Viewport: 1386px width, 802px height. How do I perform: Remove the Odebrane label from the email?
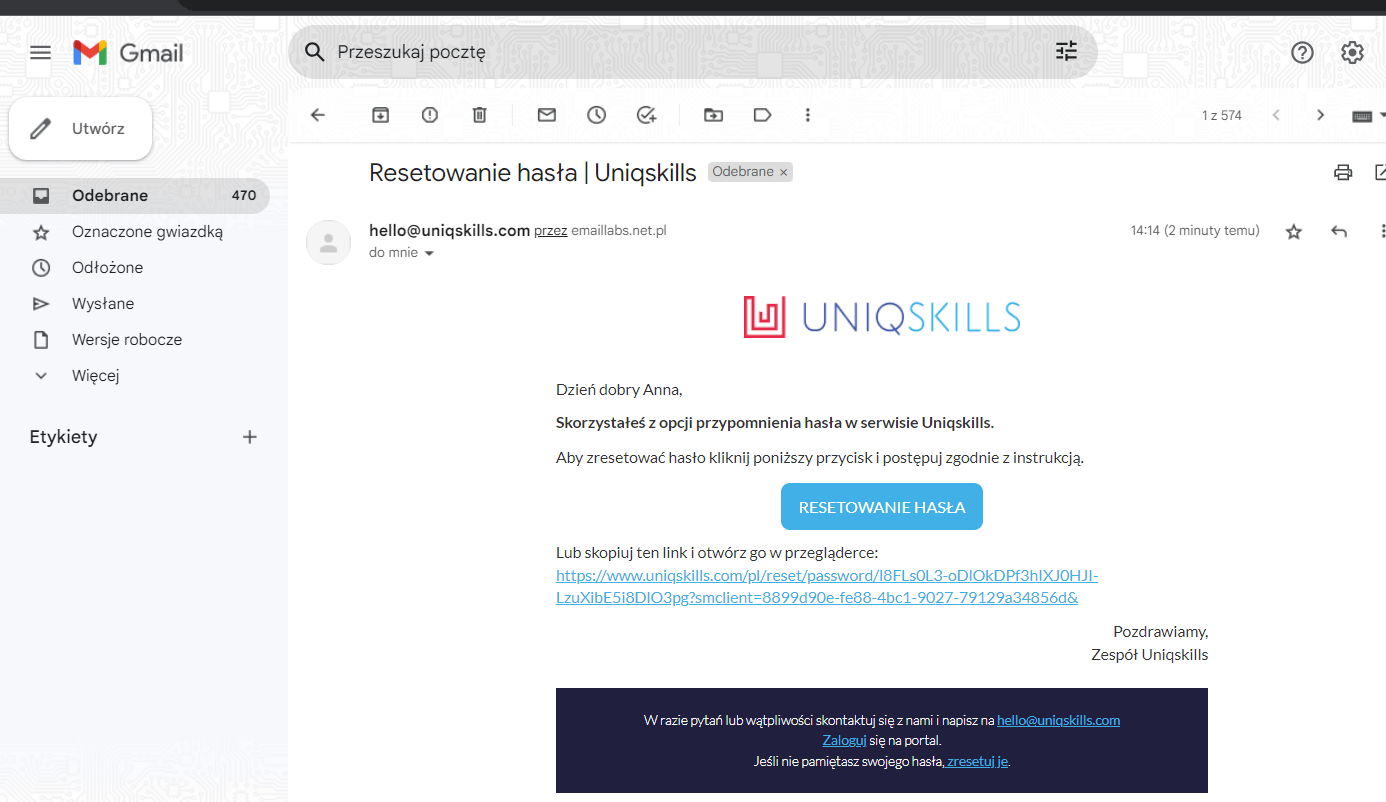pyautogui.click(x=784, y=173)
